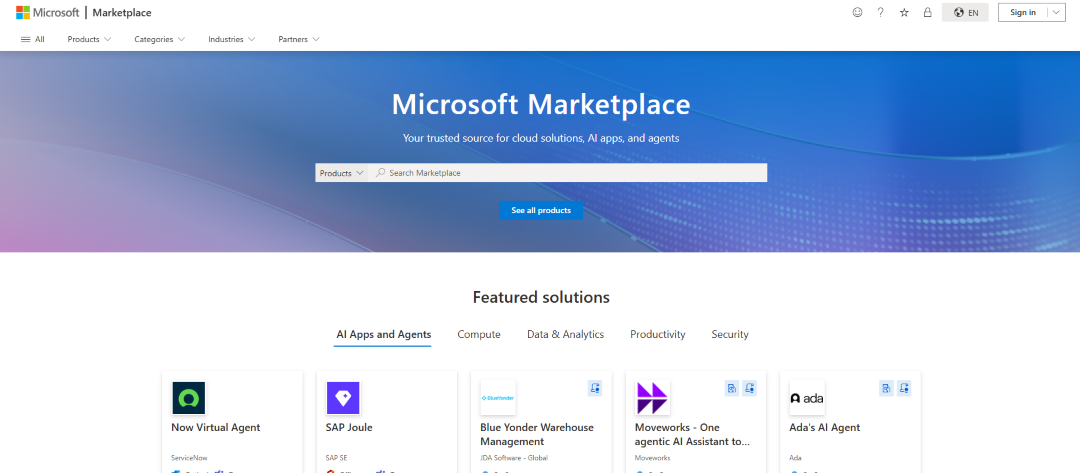The height and width of the screenshot is (473, 1080).
Task: Click the SAP Joule logo
Action: point(343,398)
